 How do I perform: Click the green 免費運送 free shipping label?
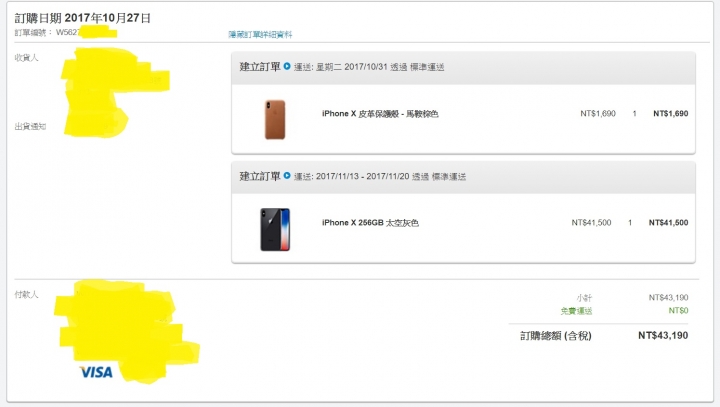click(x=576, y=311)
